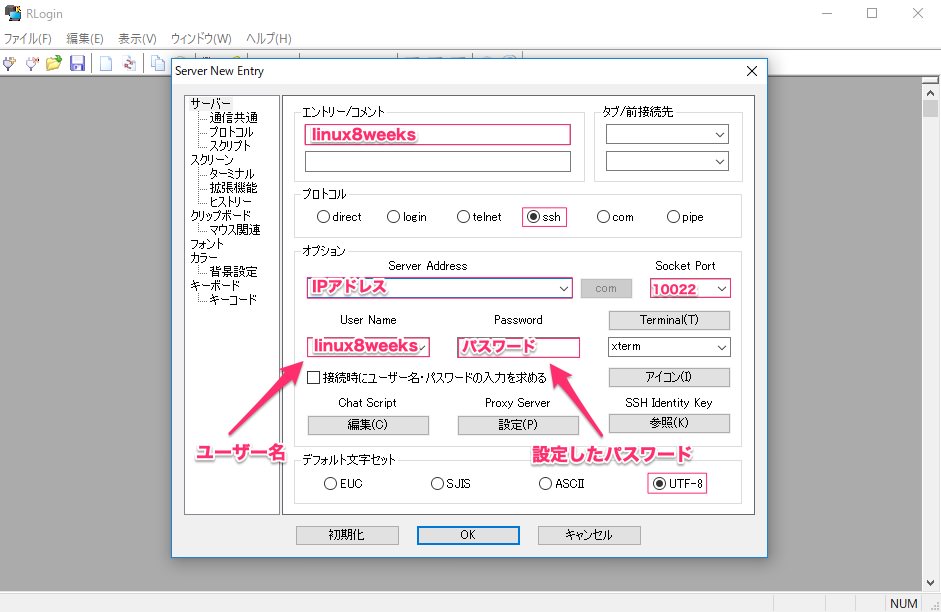Click the new connection plug icon
Image resolution: width=941 pixels, height=612 pixels.
[x=9, y=63]
